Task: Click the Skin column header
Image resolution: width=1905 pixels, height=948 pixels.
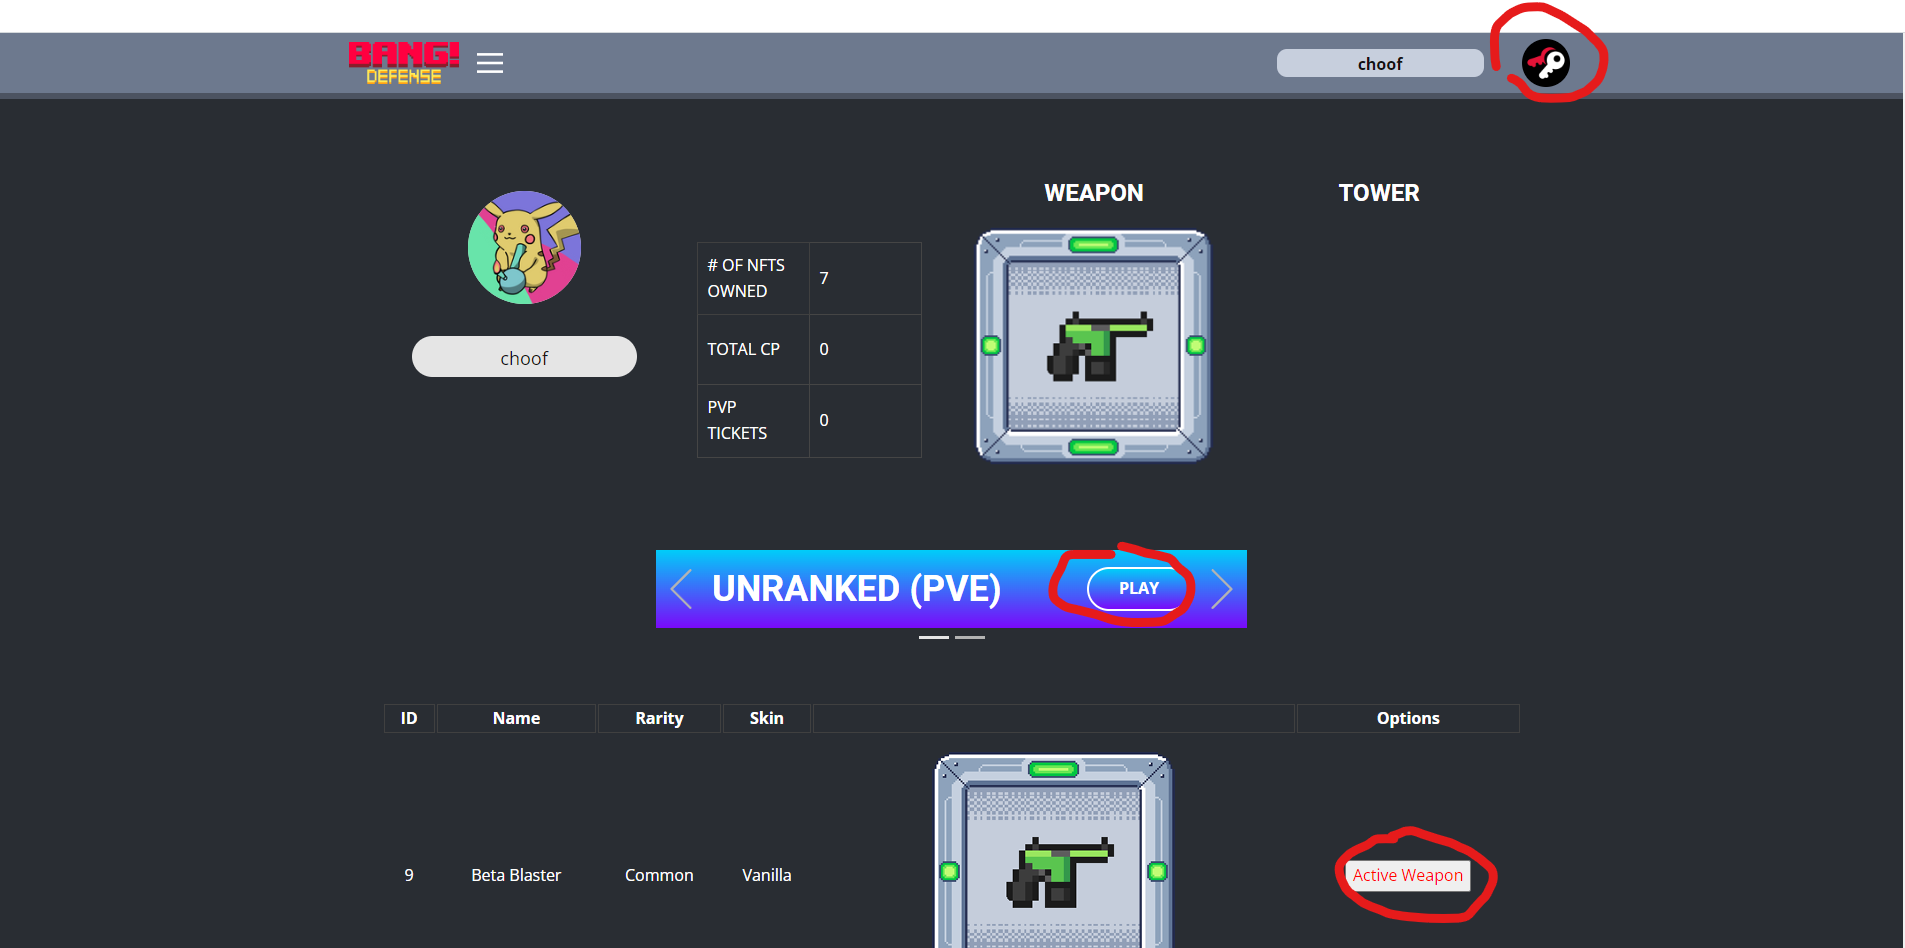Action: click(x=767, y=718)
